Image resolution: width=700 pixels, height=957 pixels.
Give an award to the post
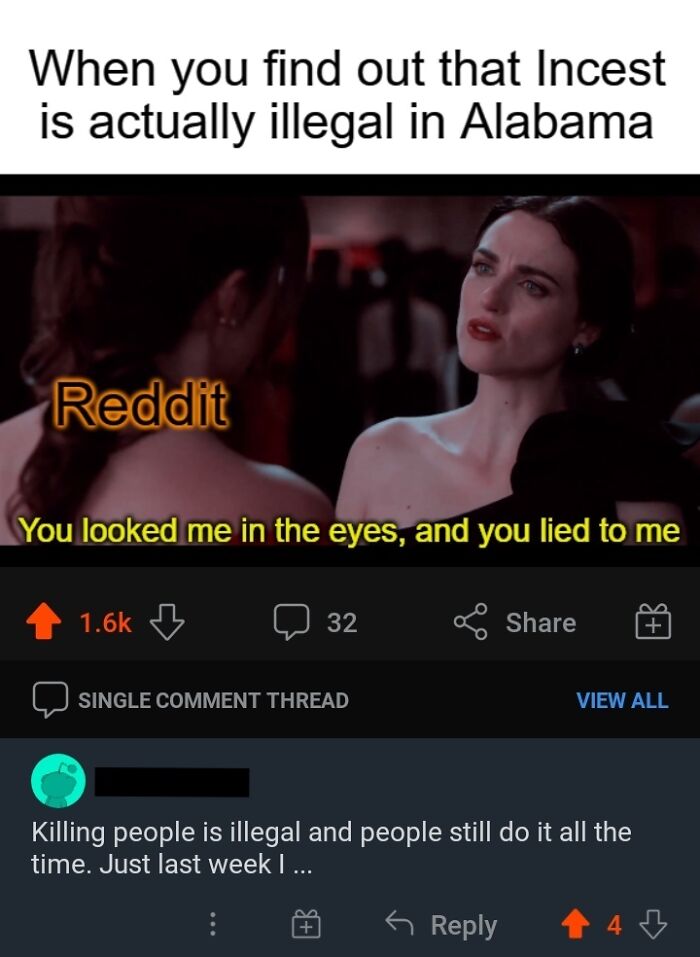click(x=653, y=622)
